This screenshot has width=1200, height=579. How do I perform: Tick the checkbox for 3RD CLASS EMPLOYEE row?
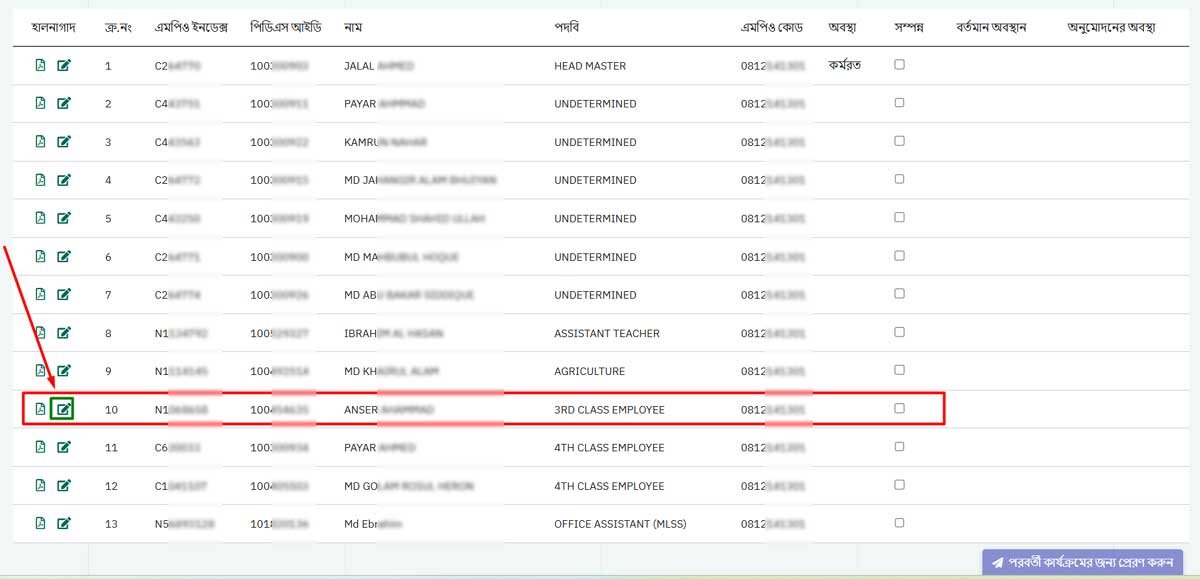pyautogui.click(x=899, y=408)
